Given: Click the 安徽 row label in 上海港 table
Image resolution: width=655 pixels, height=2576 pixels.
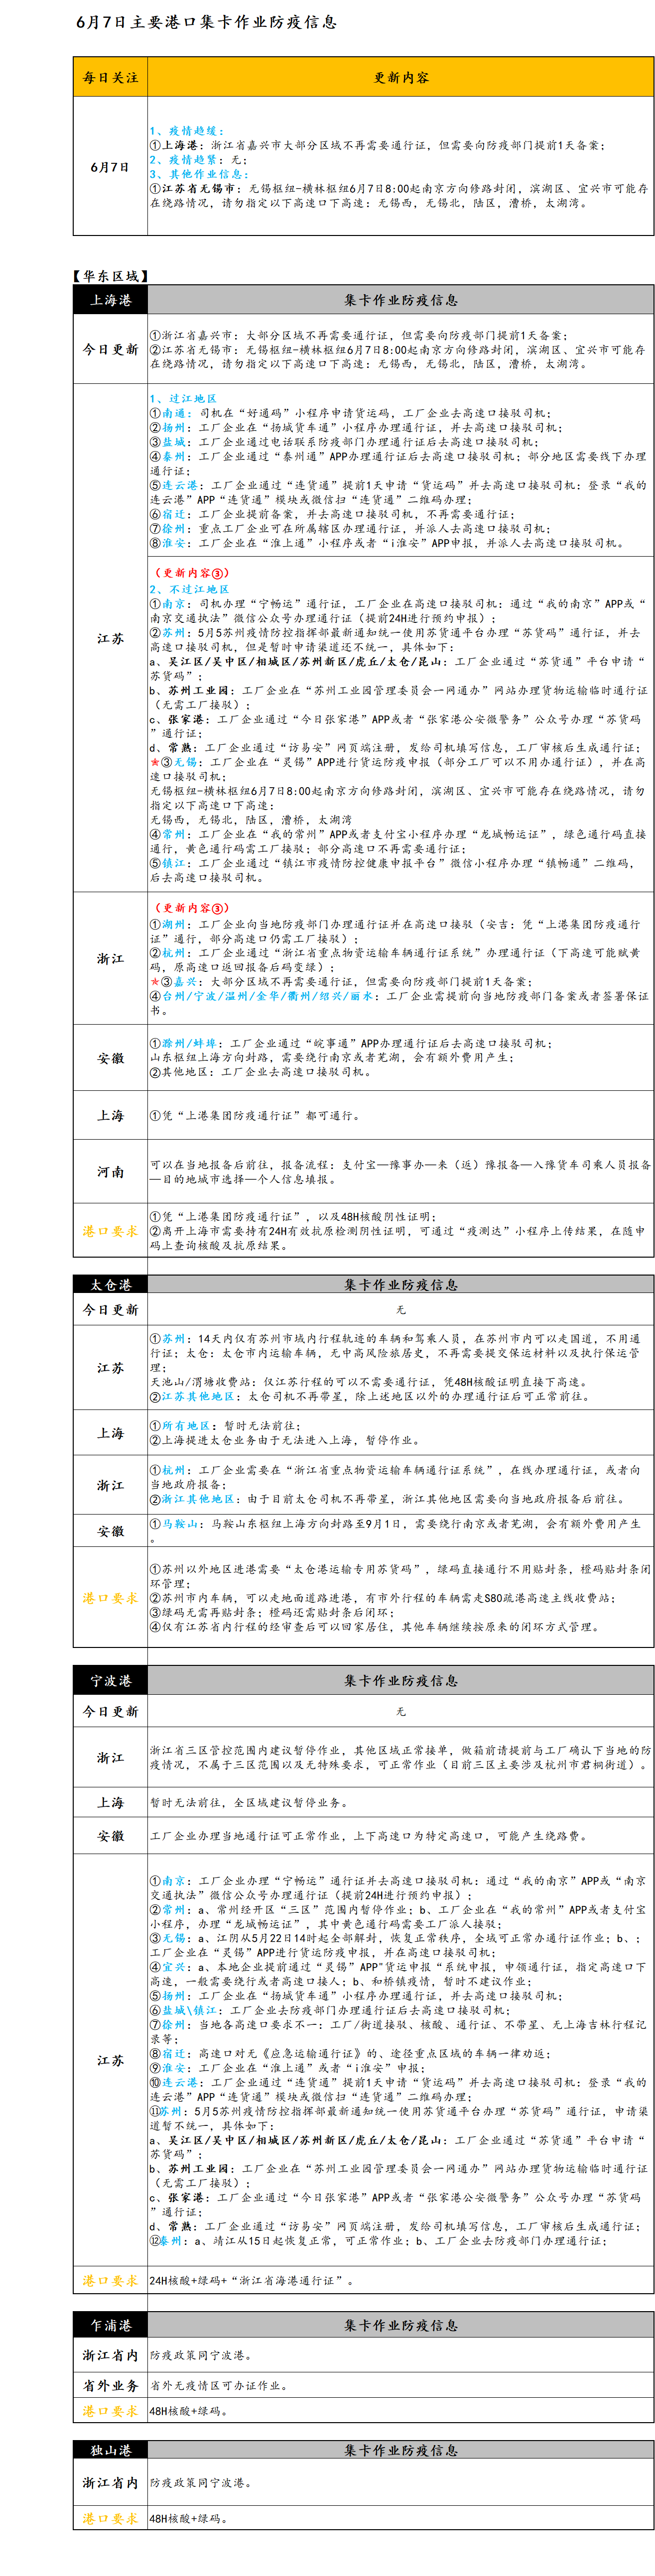Looking at the screenshot, I should [x=110, y=1058].
